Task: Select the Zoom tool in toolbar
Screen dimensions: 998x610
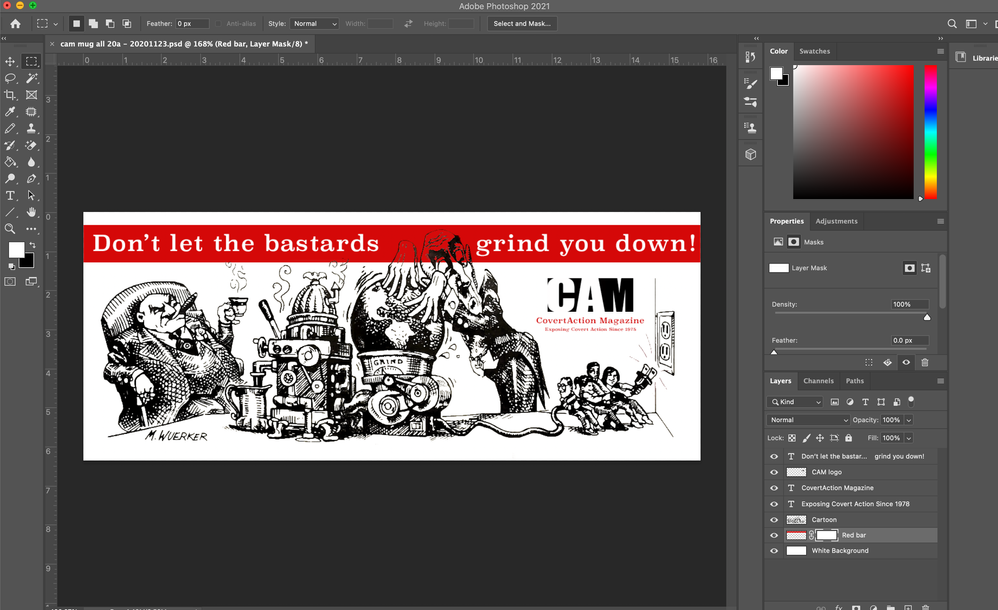Action: click(x=10, y=229)
